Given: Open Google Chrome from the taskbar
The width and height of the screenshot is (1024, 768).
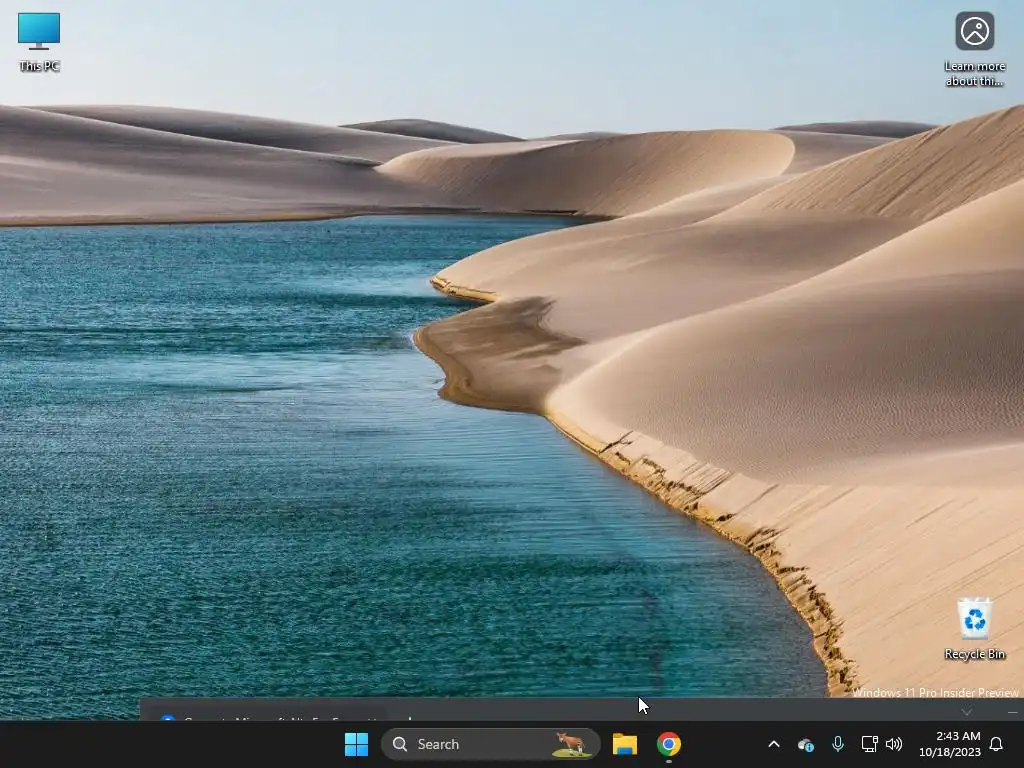Looking at the screenshot, I should pyautogui.click(x=669, y=744).
